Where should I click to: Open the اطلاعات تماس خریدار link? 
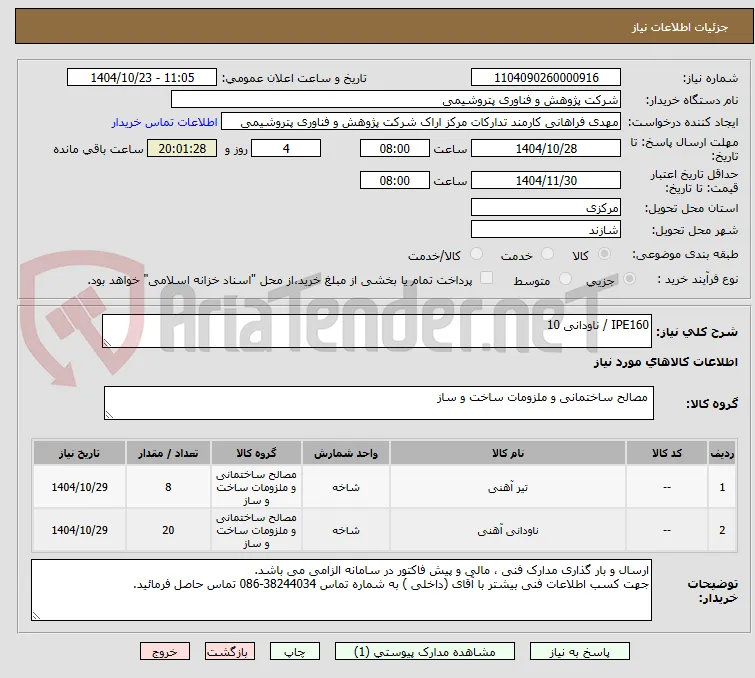coord(165,122)
